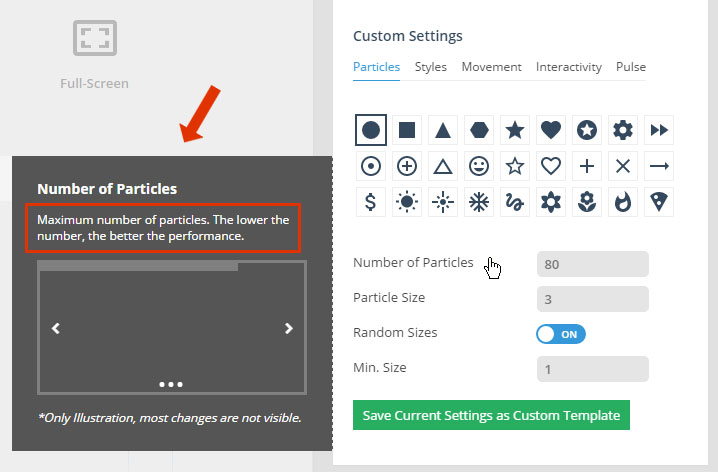
Task: Click the 'Custom Settings' heading
Action: 408,36
